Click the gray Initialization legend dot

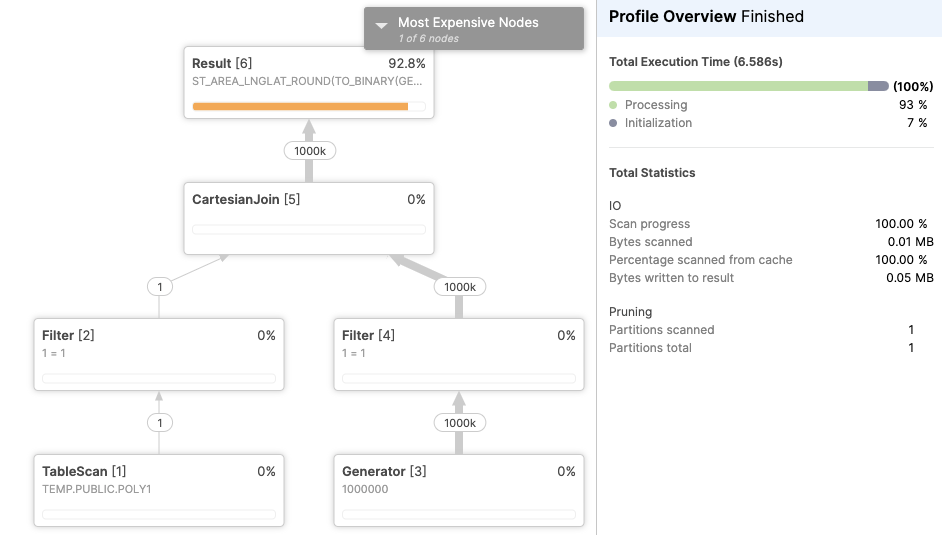click(x=613, y=123)
